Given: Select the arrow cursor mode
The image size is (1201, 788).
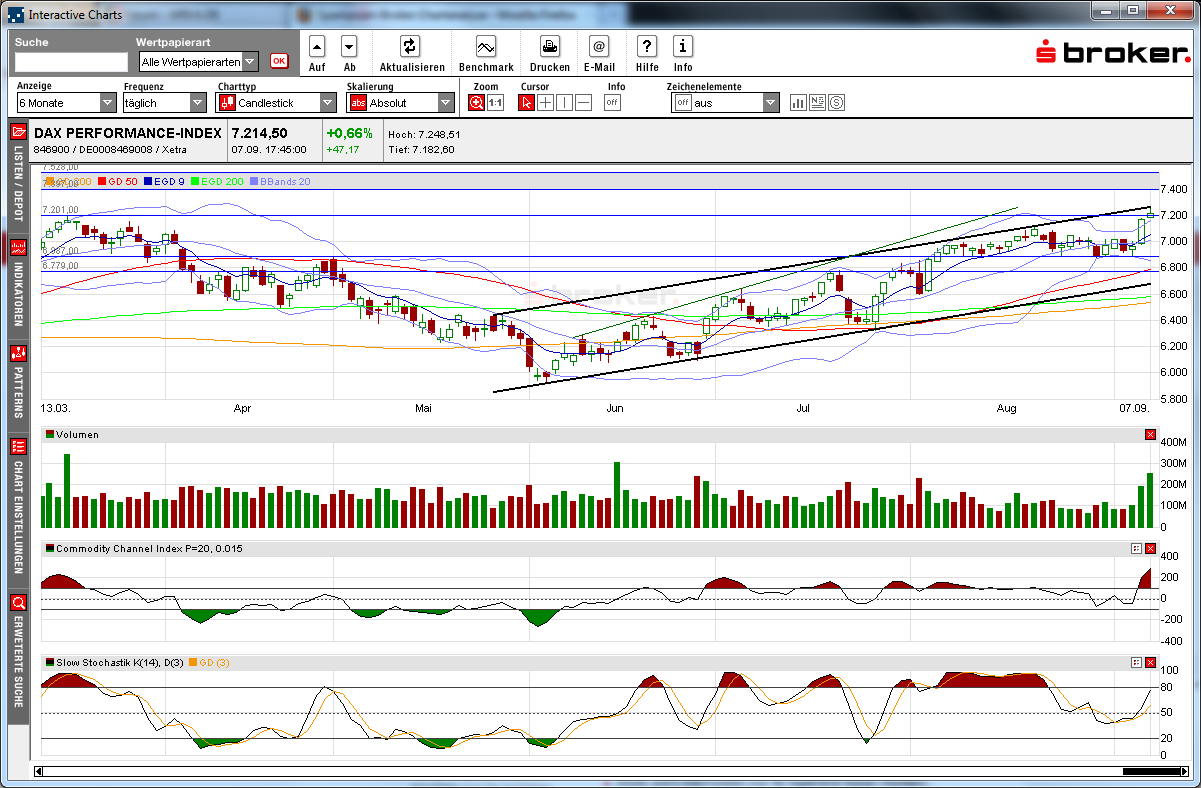Looking at the screenshot, I should pyautogui.click(x=527, y=102).
